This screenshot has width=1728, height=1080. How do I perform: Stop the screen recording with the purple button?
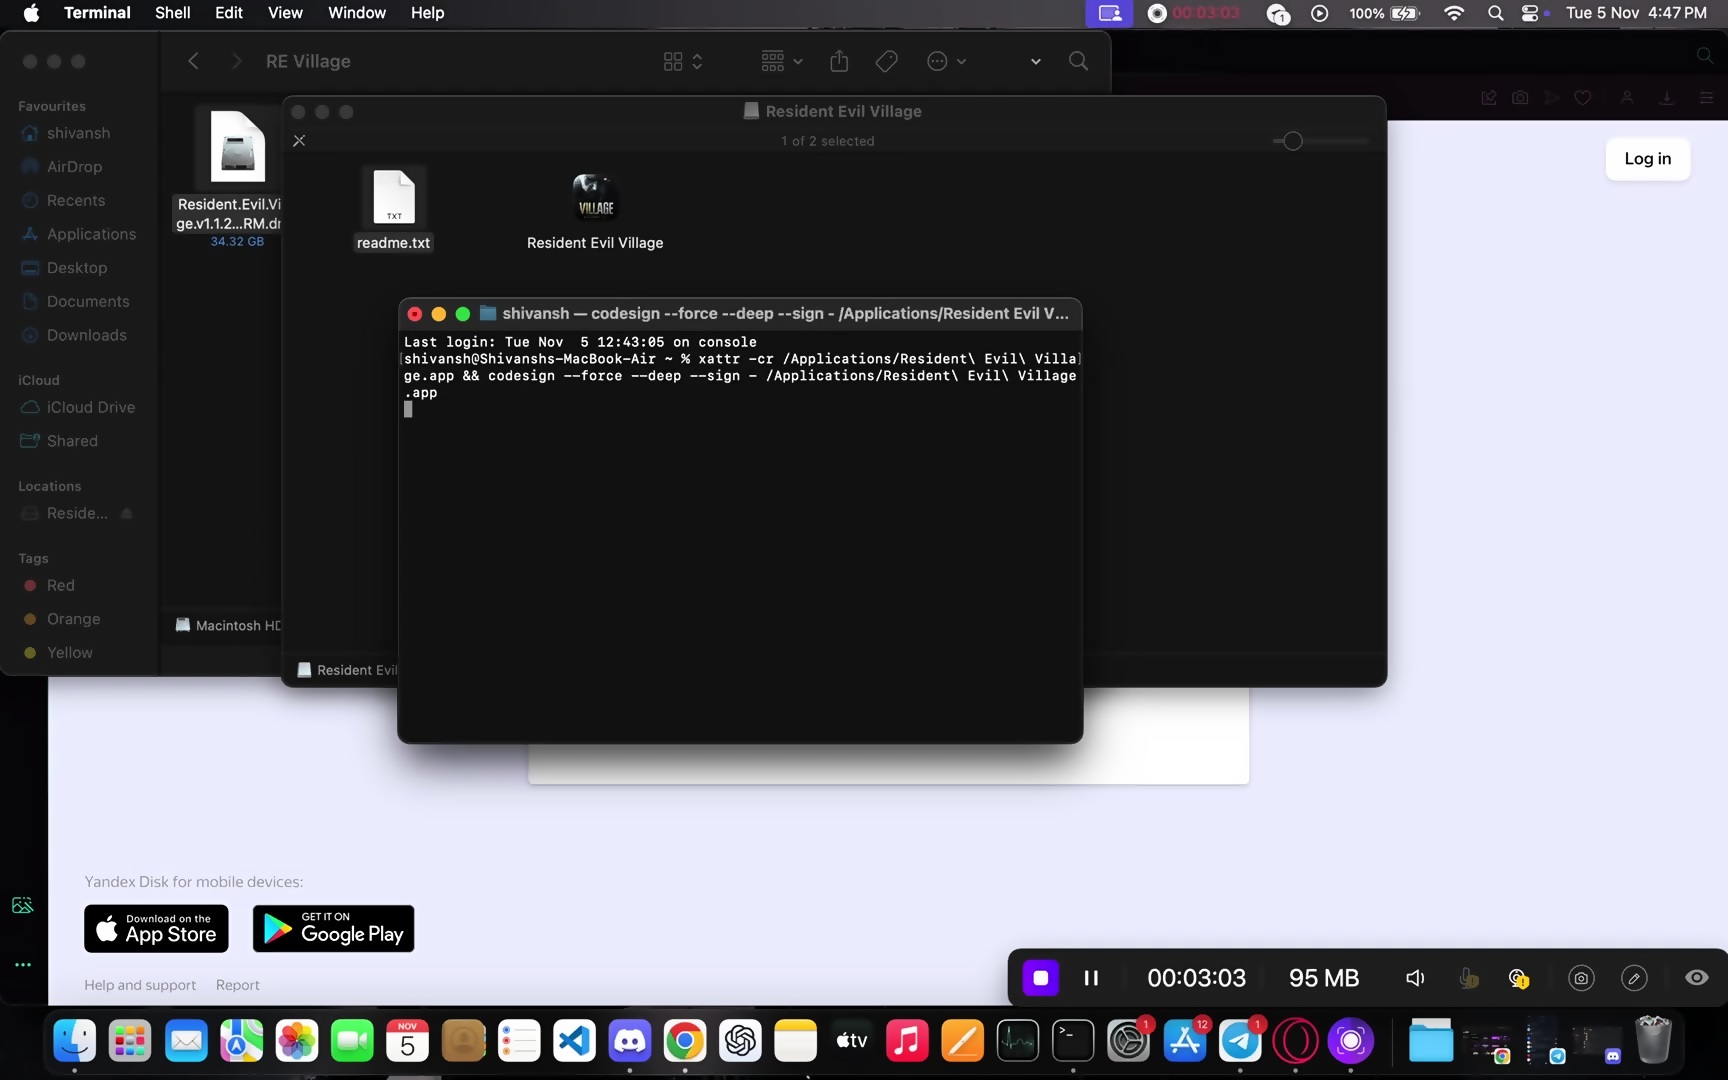pos(1040,978)
